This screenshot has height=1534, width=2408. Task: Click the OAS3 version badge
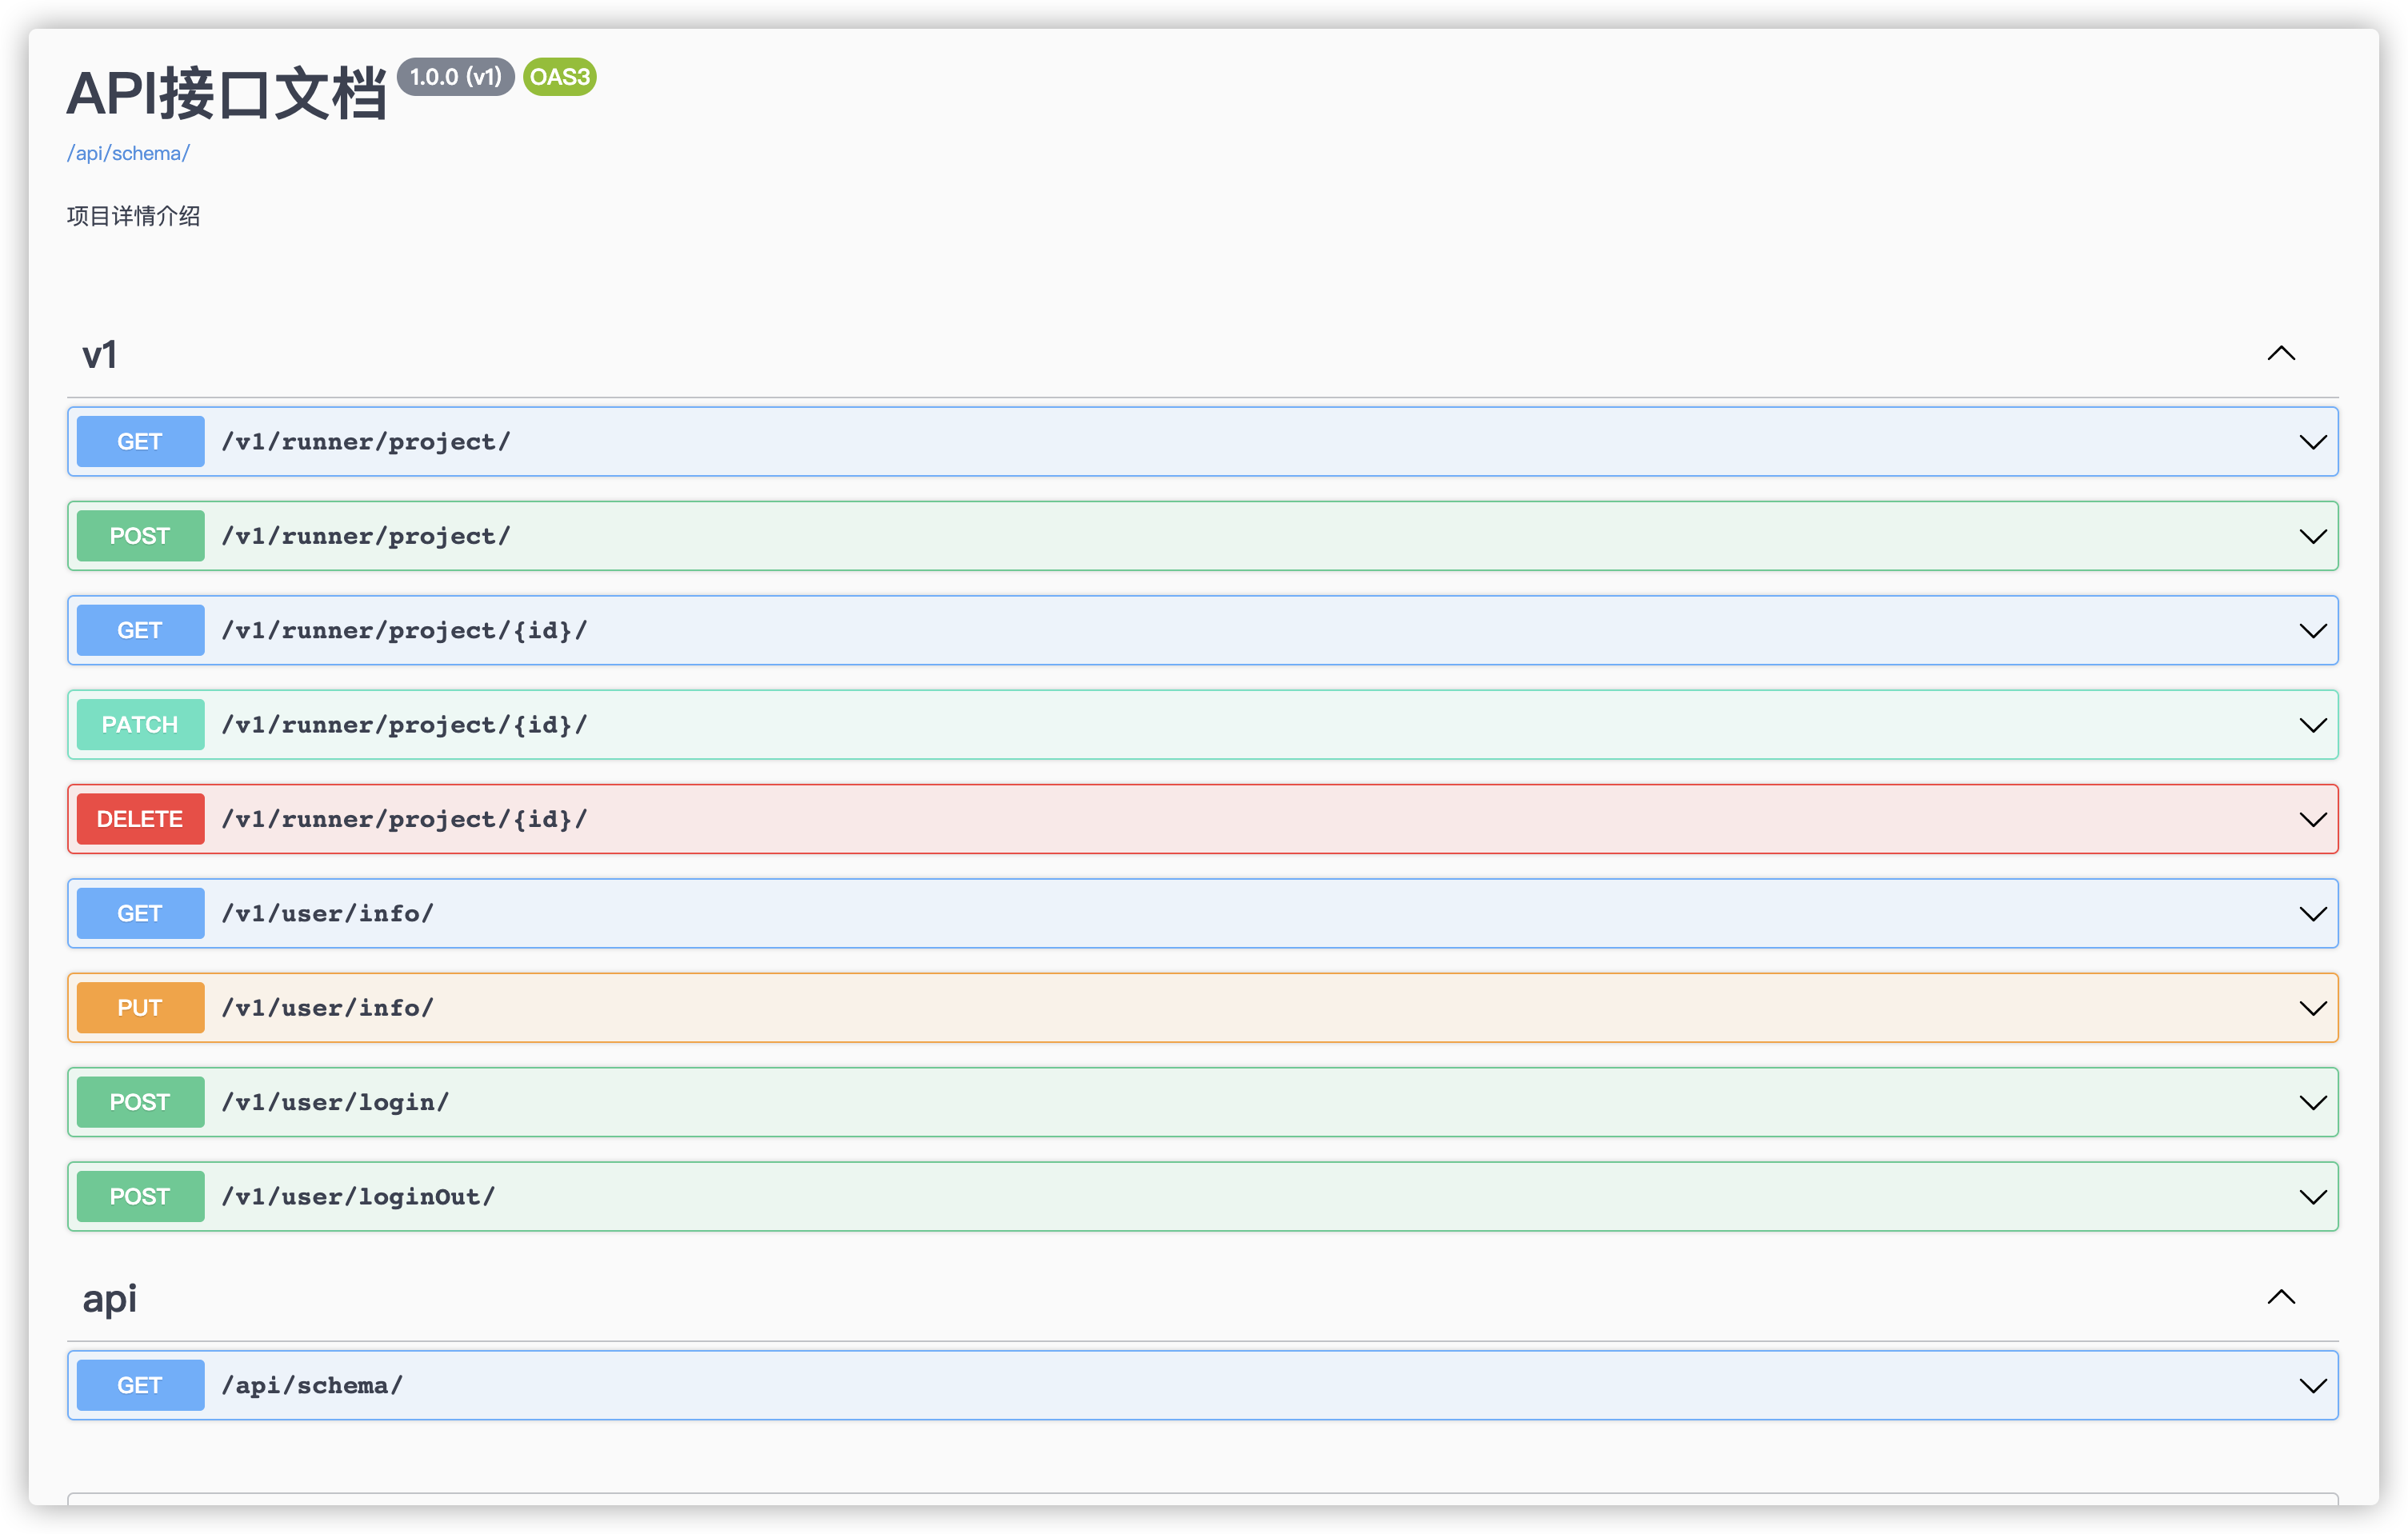coord(559,77)
